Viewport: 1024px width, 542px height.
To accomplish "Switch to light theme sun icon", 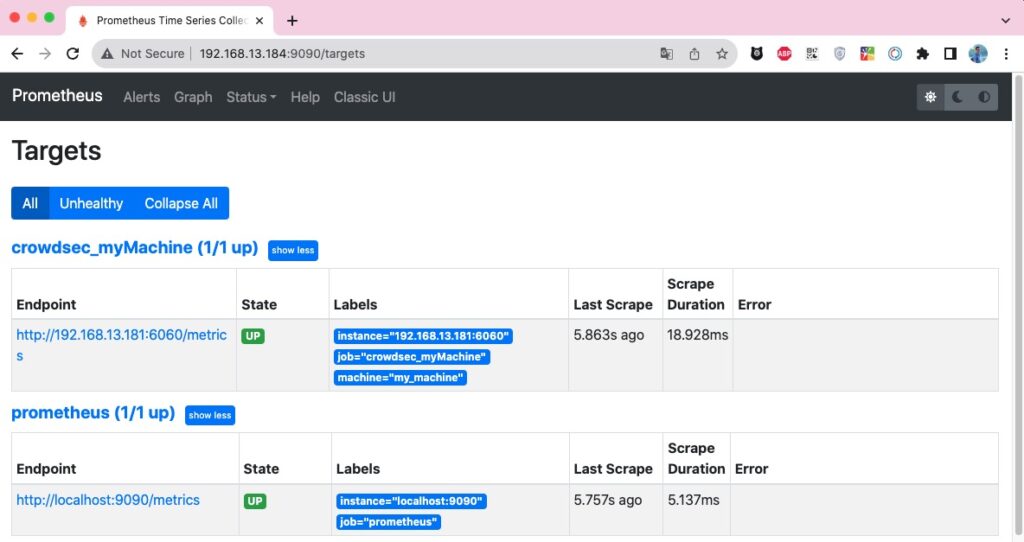I will [x=931, y=97].
